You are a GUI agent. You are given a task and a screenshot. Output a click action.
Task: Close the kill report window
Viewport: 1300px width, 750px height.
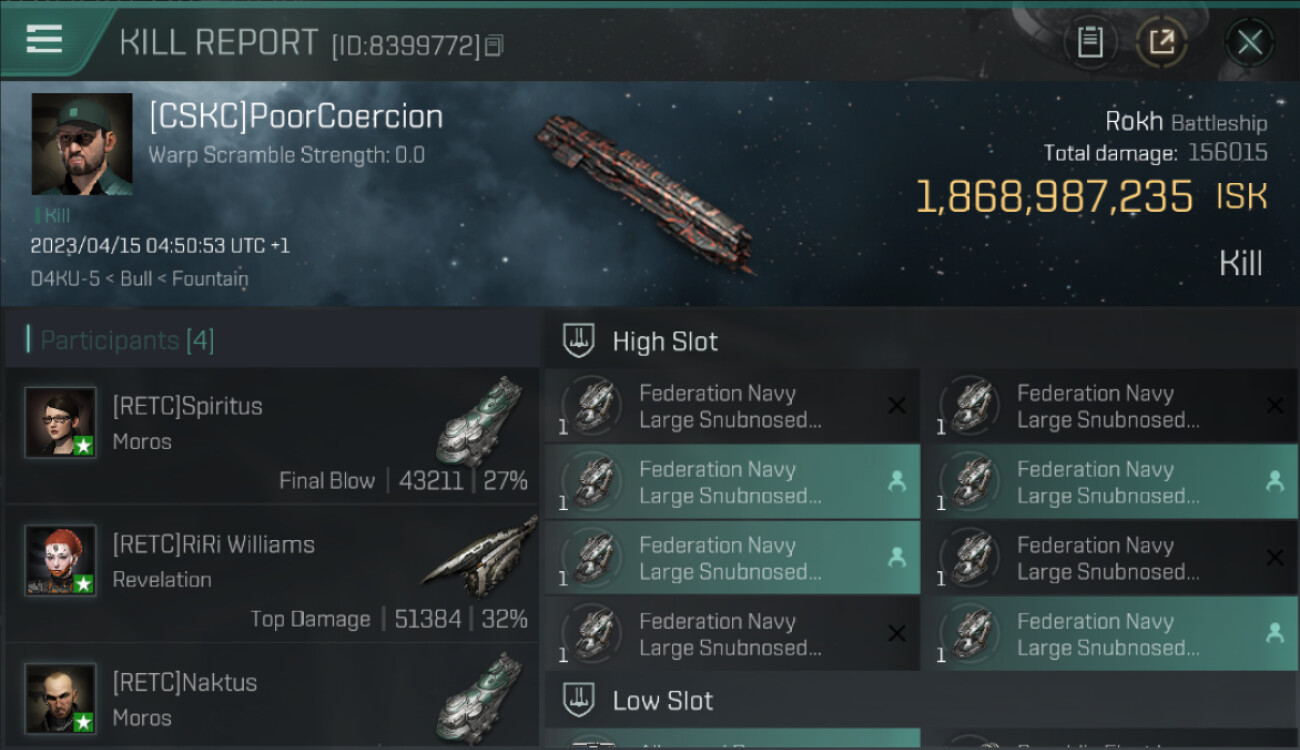1249,42
